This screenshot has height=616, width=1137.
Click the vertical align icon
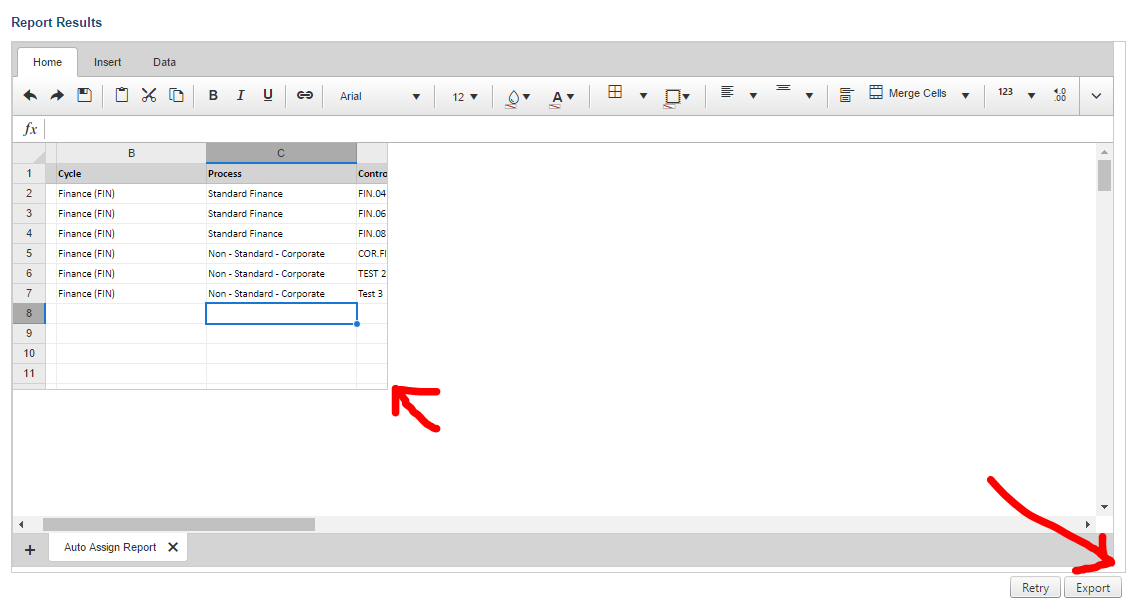coord(783,88)
